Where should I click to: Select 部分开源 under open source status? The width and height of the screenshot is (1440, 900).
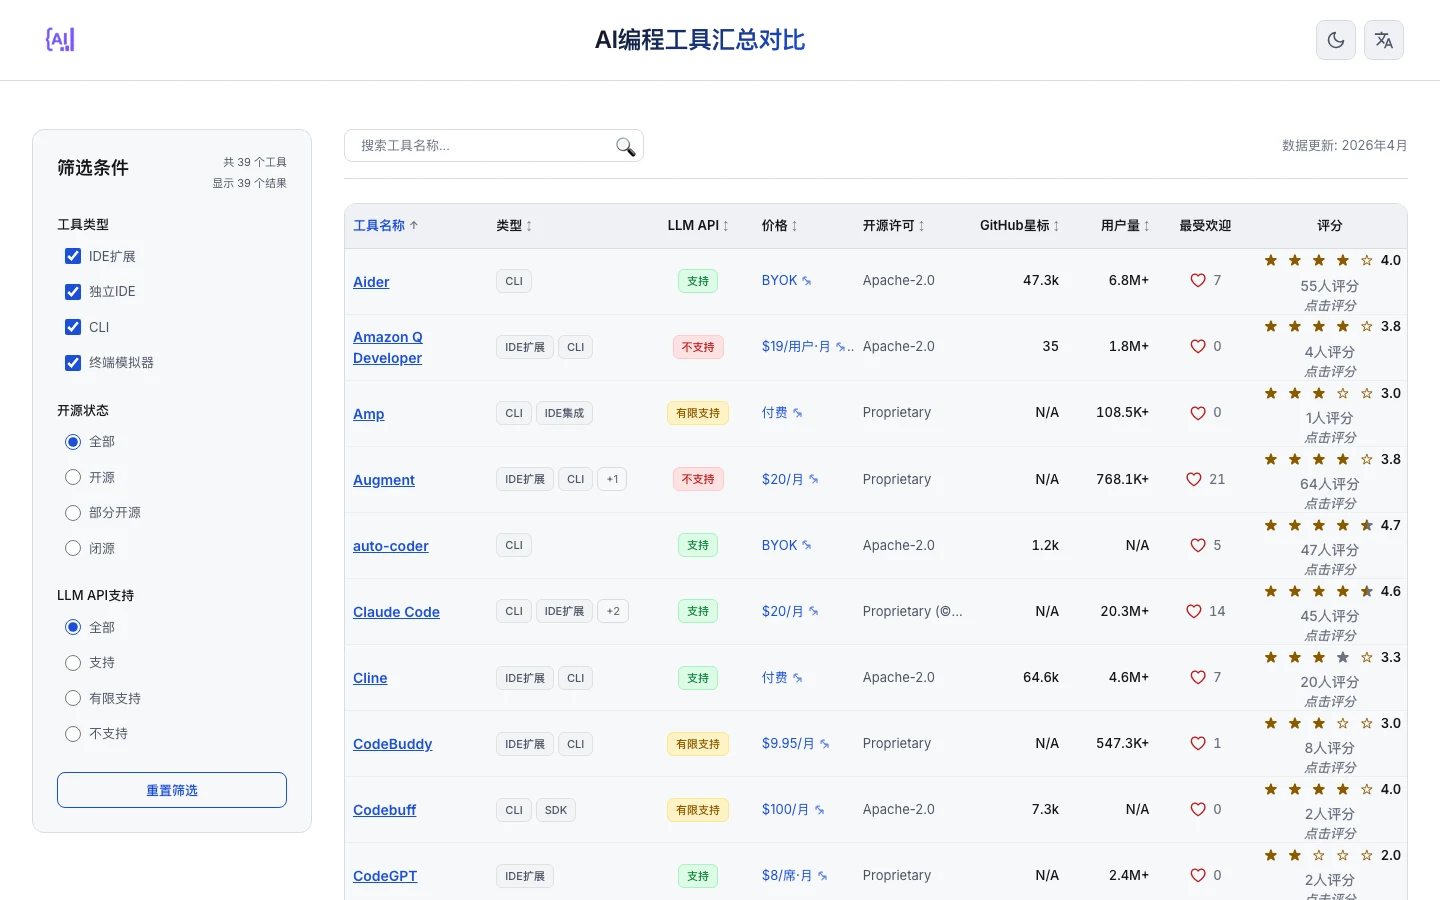73,513
